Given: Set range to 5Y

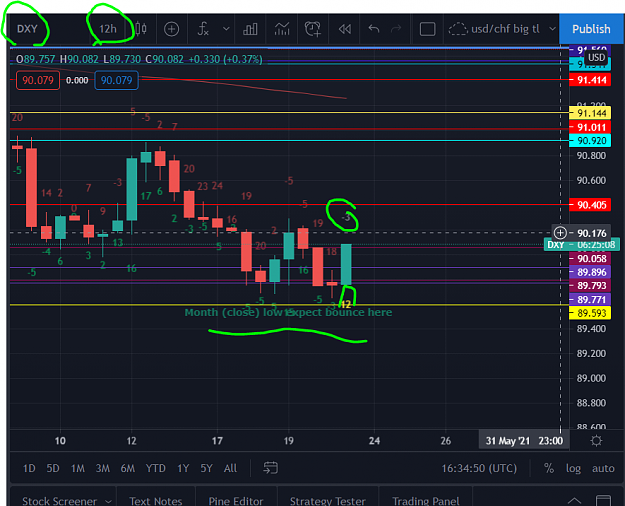Looking at the screenshot, I should 206,468.
